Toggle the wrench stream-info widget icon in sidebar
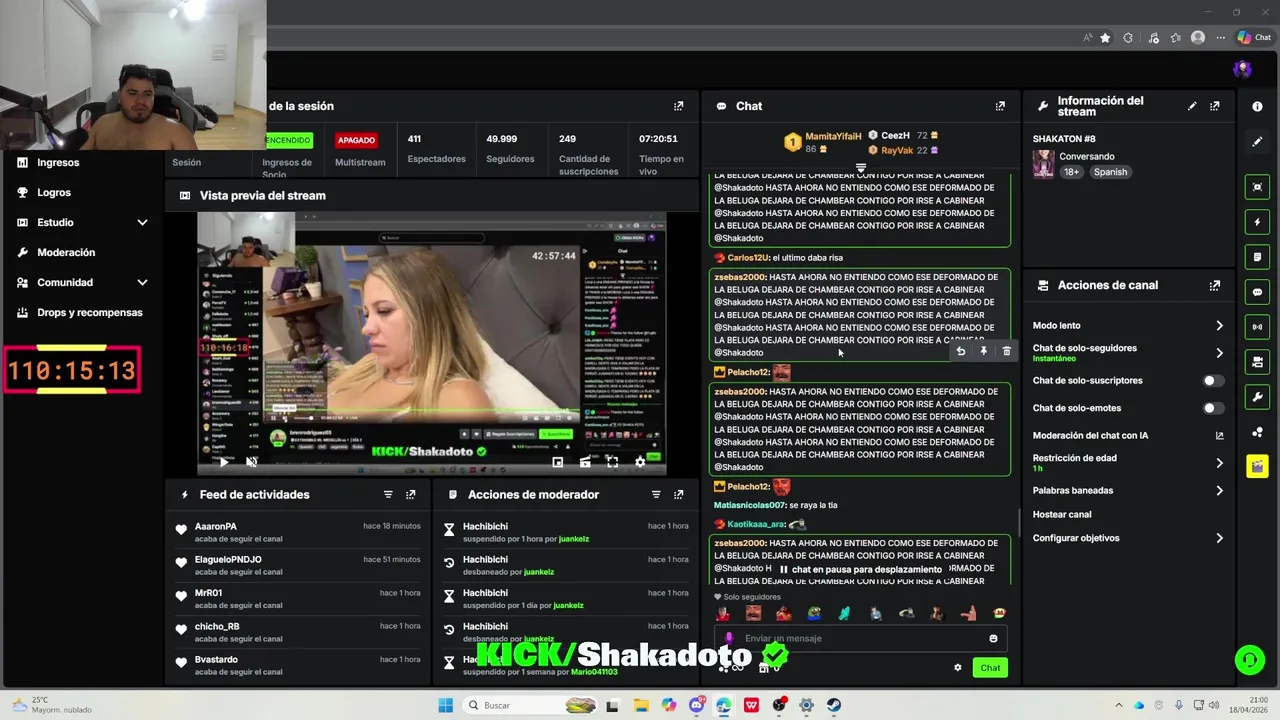This screenshot has height=720, width=1280. (x=1257, y=397)
